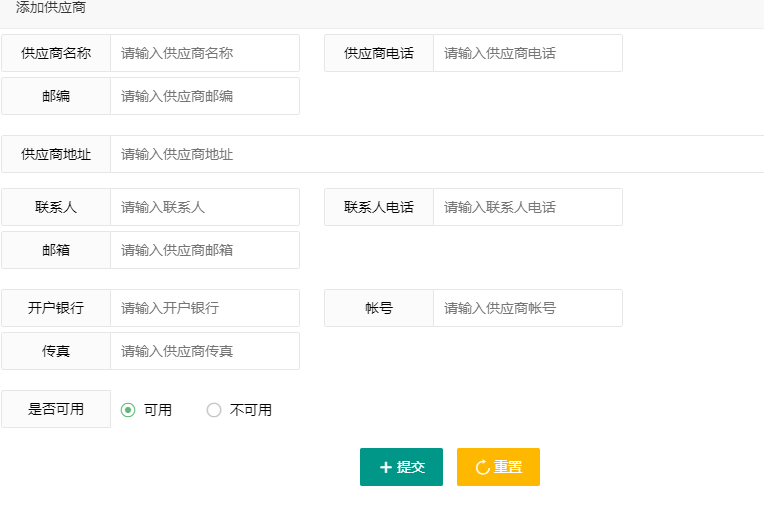Focus the 请输入供应商传真 fax input
Viewport: 764px width, 521px height.
pyautogui.click(x=205, y=351)
